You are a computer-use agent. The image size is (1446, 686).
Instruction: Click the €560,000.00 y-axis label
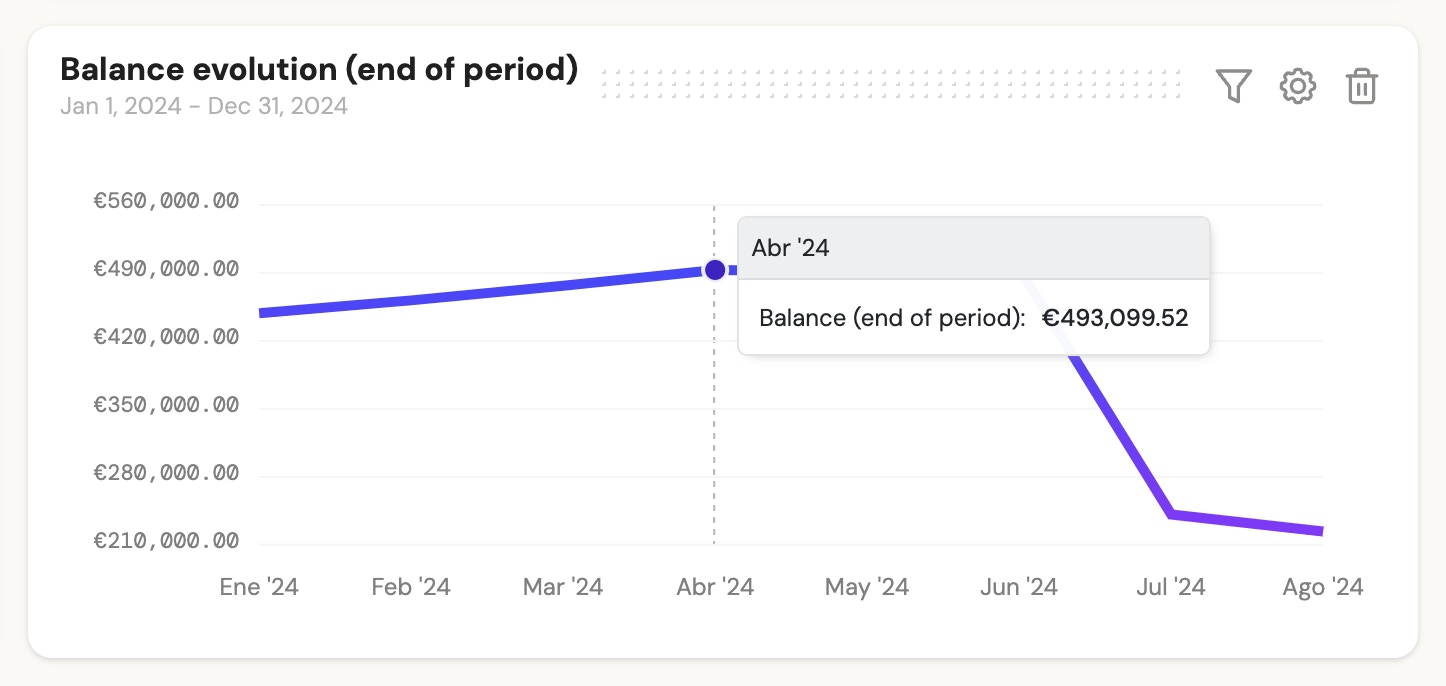pyautogui.click(x=167, y=201)
